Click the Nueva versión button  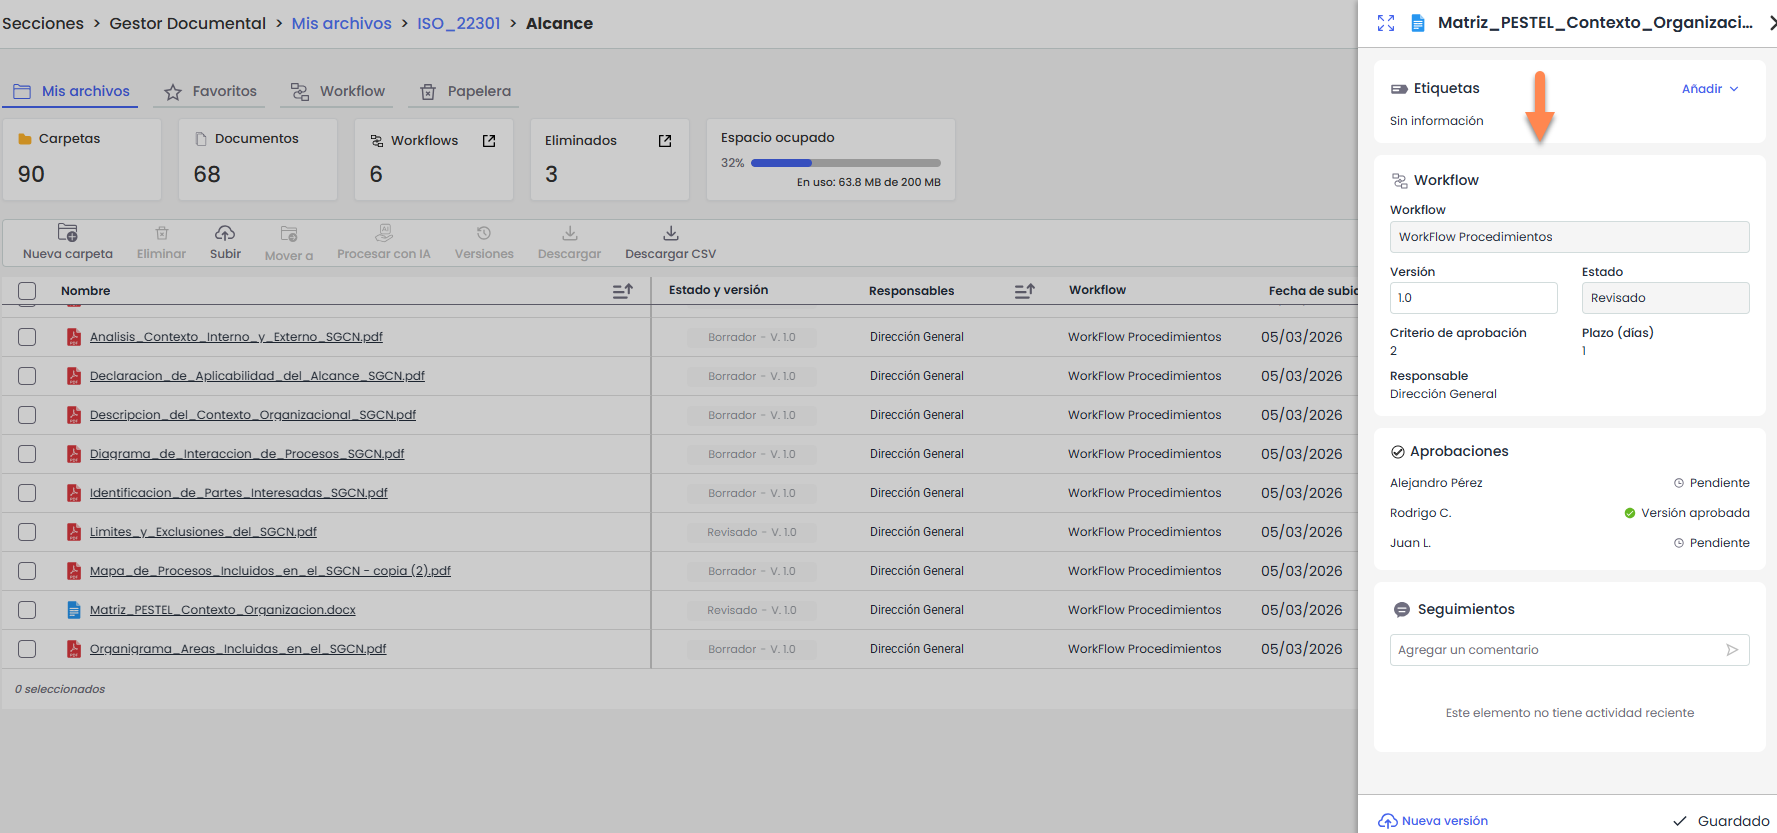[1433, 821]
